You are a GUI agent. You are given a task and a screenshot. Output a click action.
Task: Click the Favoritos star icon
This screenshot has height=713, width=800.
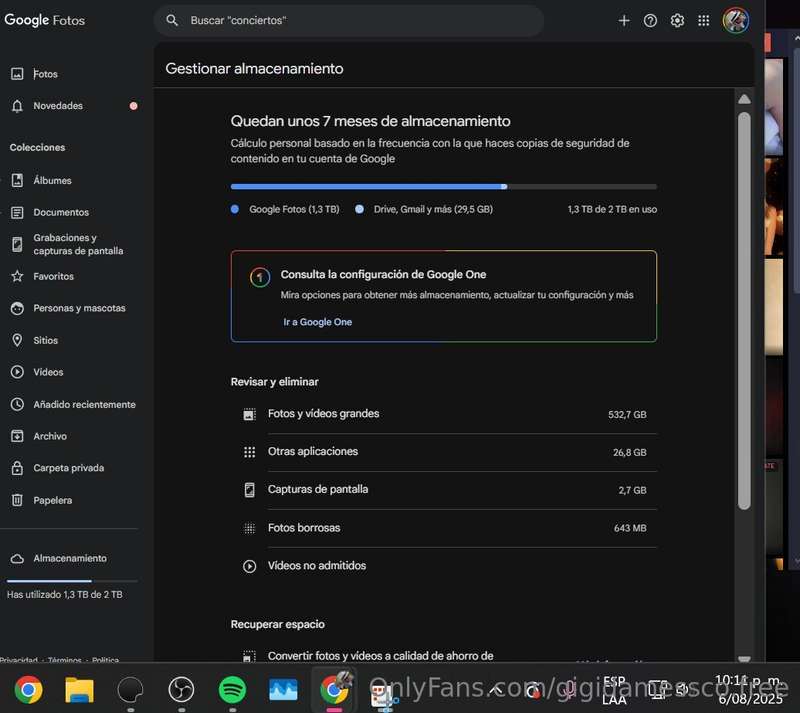click(17, 276)
